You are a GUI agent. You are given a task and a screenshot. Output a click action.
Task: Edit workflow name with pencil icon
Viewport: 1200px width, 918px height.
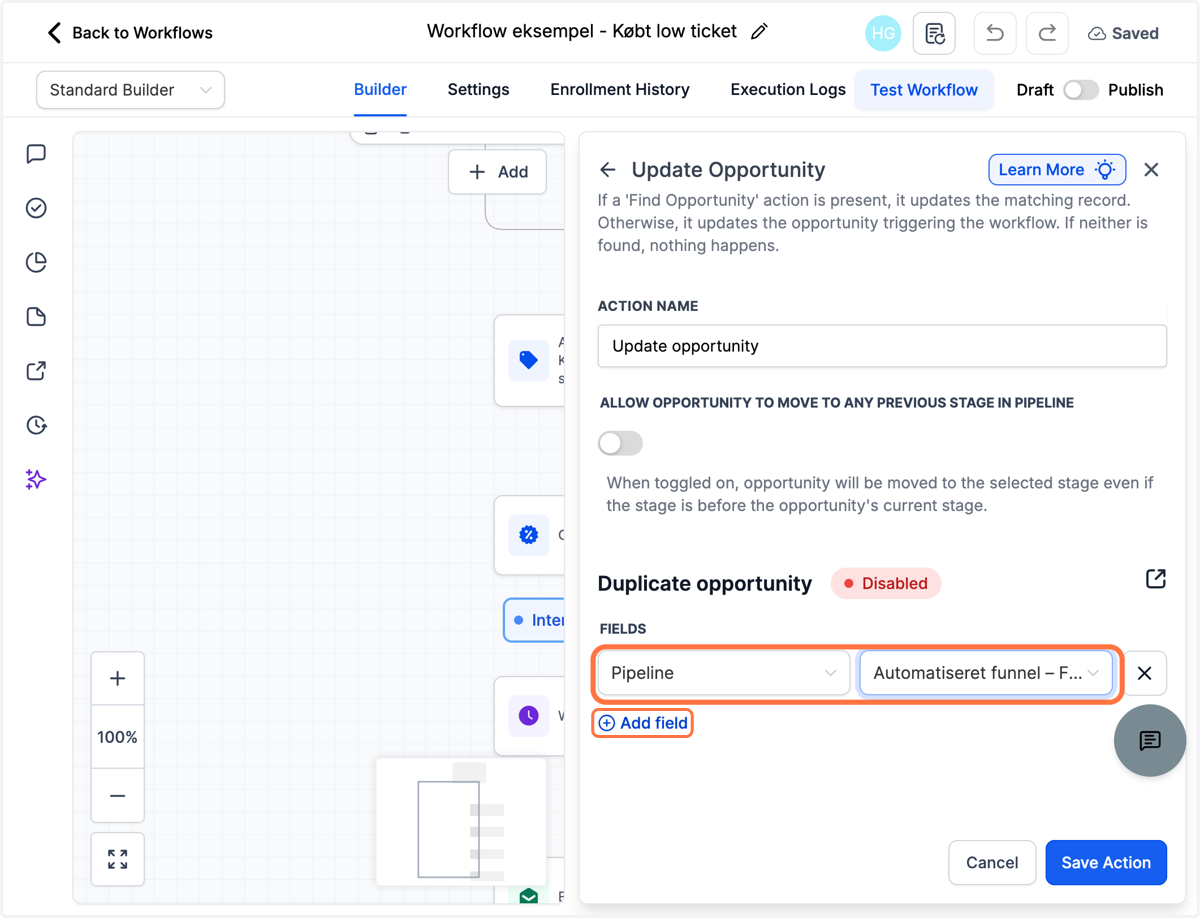(760, 32)
